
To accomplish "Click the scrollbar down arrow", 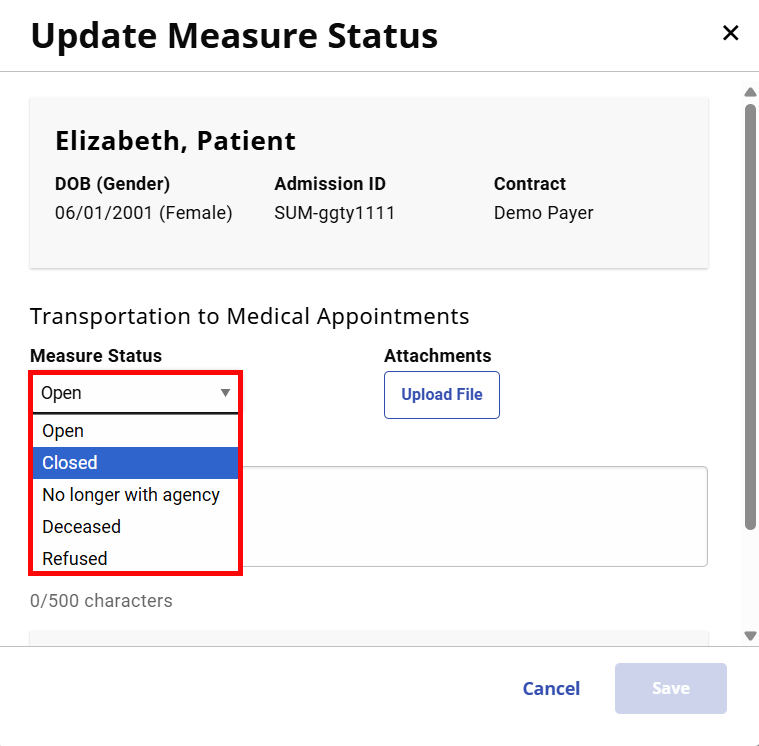I will (x=750, y=635).
